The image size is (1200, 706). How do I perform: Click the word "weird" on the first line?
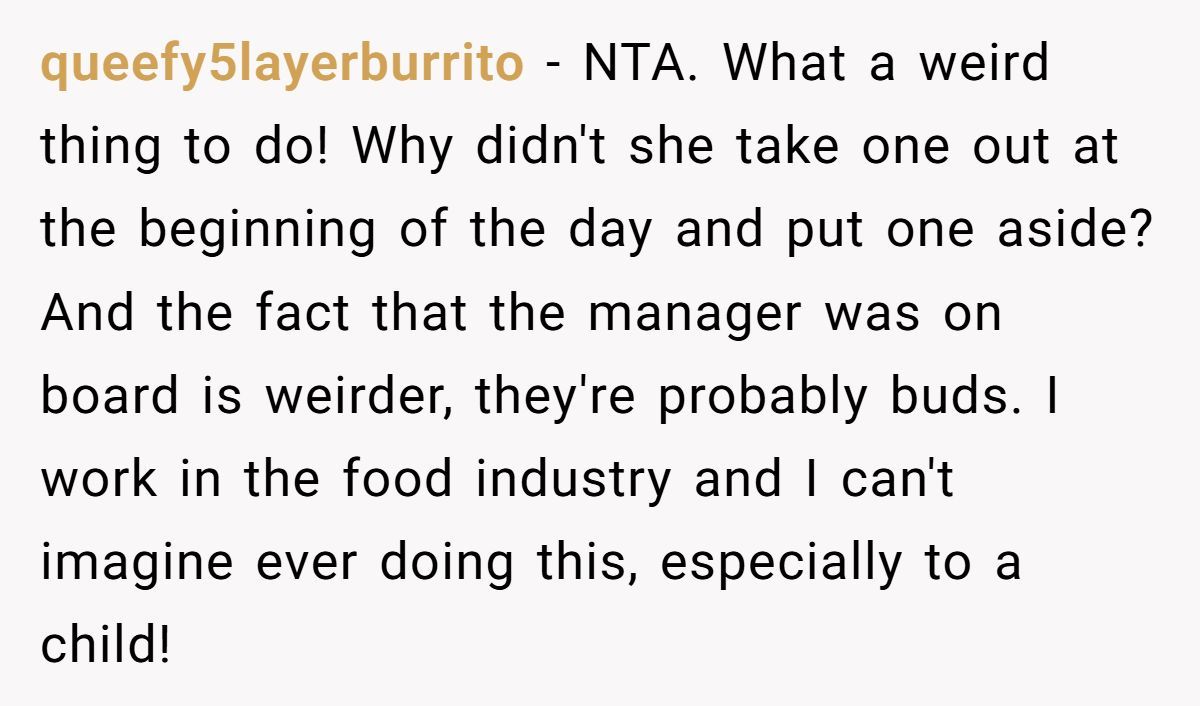tap(984, 65)
